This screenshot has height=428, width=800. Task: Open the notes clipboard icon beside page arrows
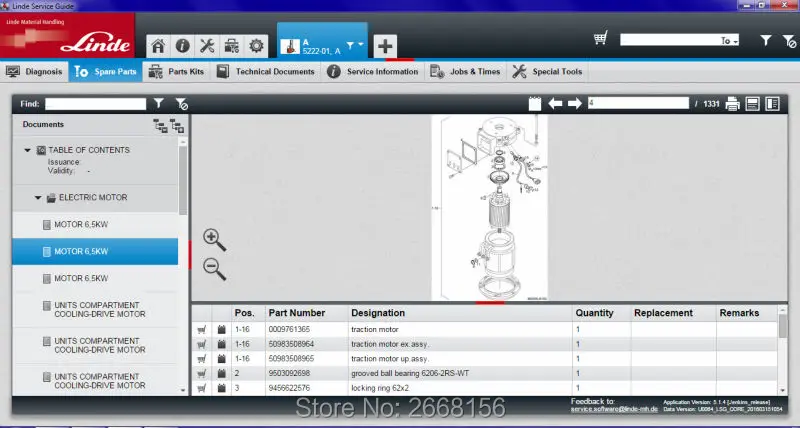535,104
